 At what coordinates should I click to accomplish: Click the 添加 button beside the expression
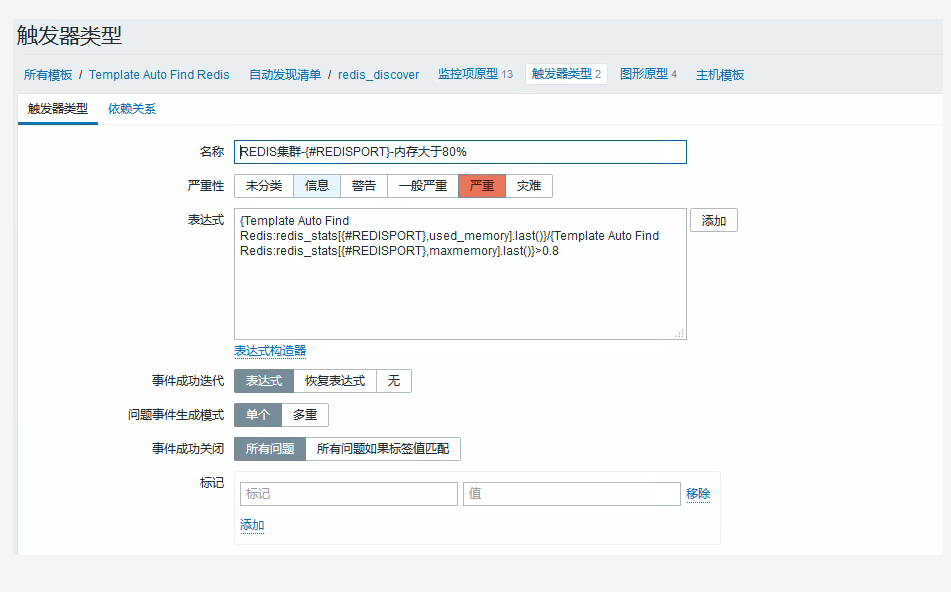pyautogui.click(x=714, y=220)
